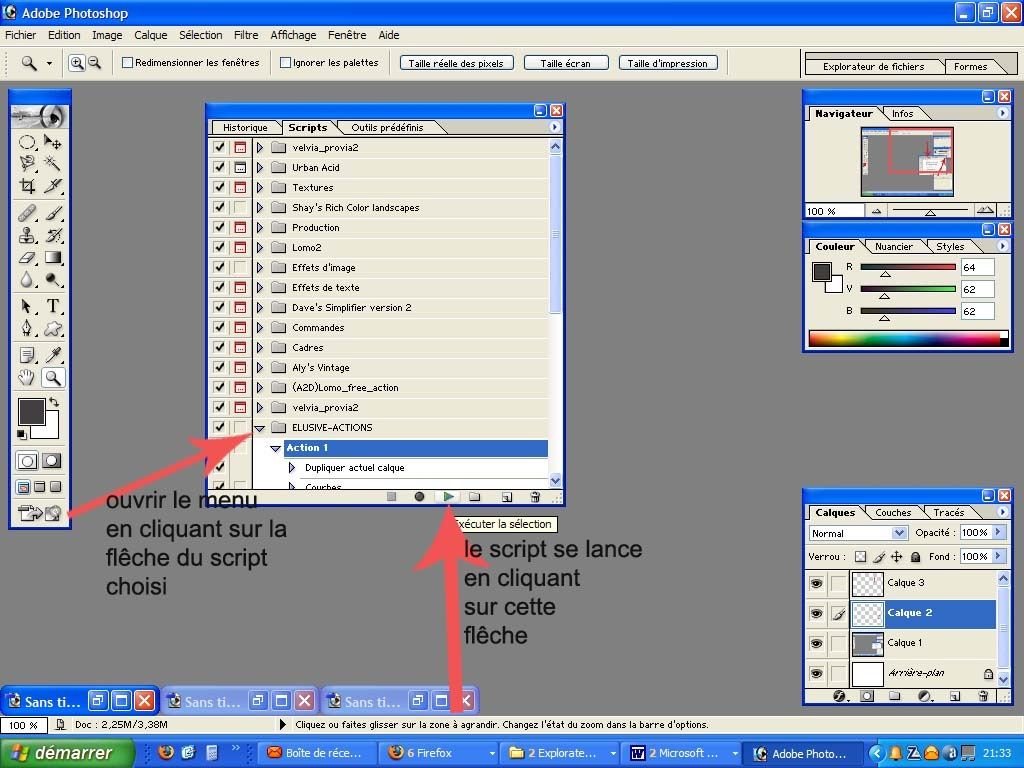Image resolution: width=1024 pixels, height=768 pixels.
Task: Expand the 'Dupliquer actuel calque' step
Action: (292, 468)
